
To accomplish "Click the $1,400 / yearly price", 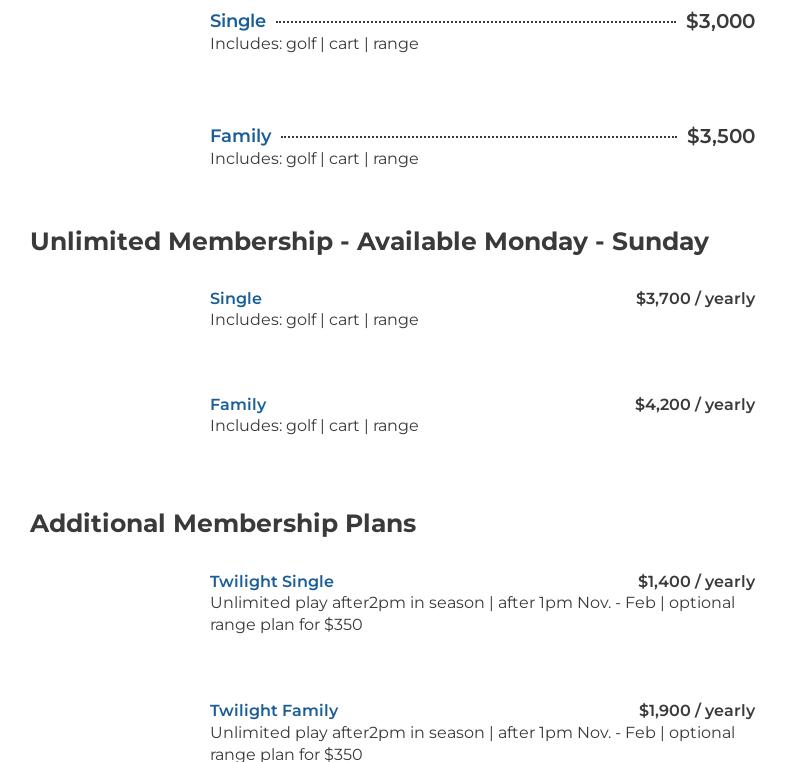I will coord(696,581).
